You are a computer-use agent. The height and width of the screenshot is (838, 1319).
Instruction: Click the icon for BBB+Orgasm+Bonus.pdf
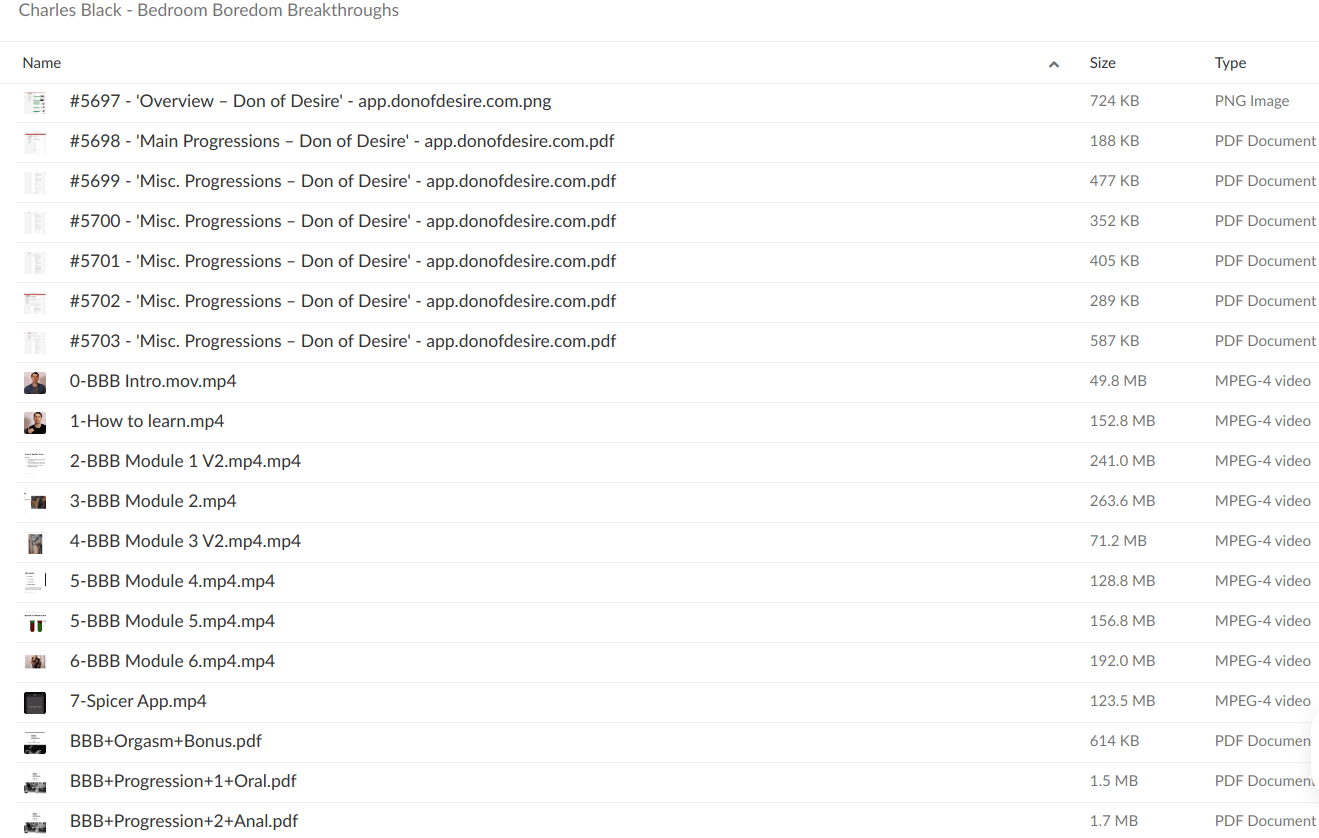(35, 742)
